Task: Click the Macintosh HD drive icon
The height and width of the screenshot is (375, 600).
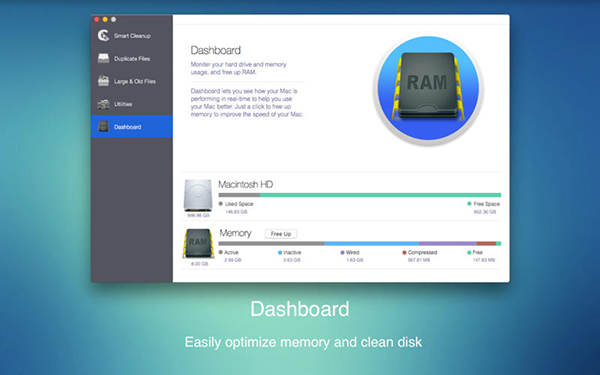Action: (x=198, y=195)
